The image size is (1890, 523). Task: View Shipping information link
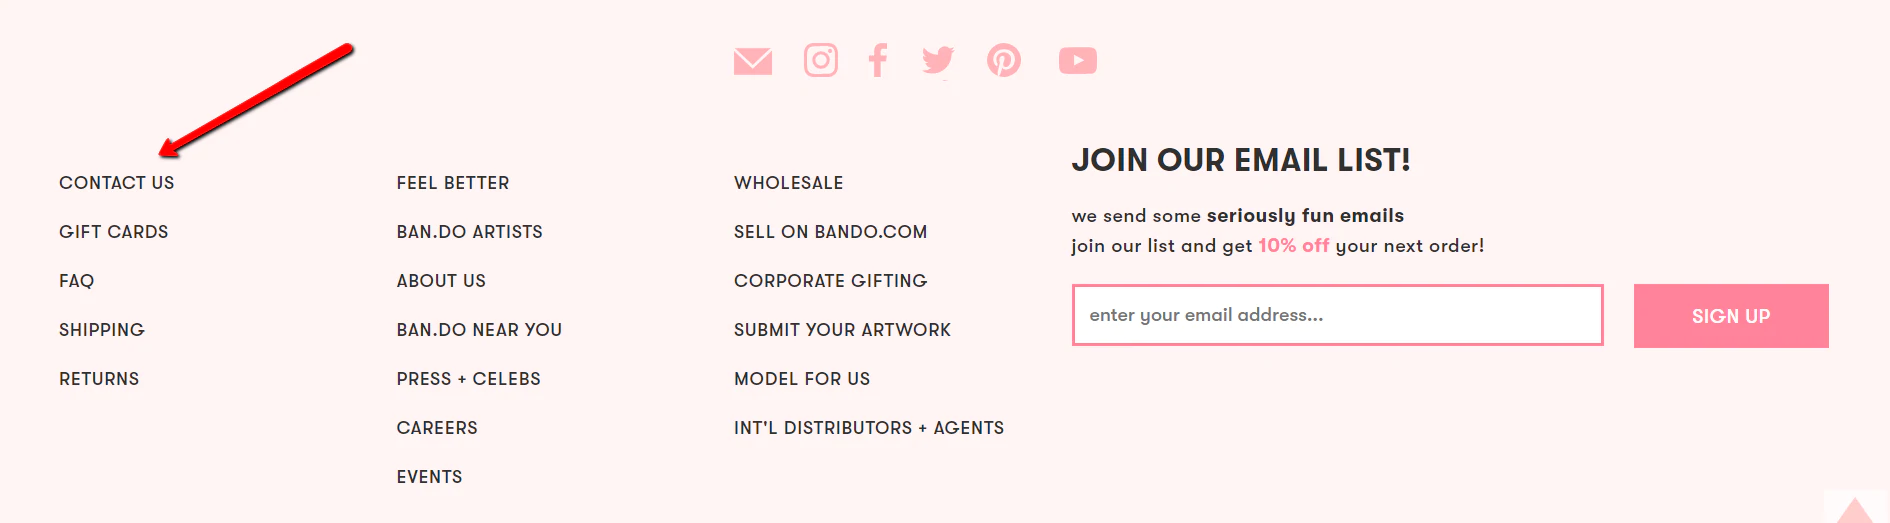click(101, 330)
